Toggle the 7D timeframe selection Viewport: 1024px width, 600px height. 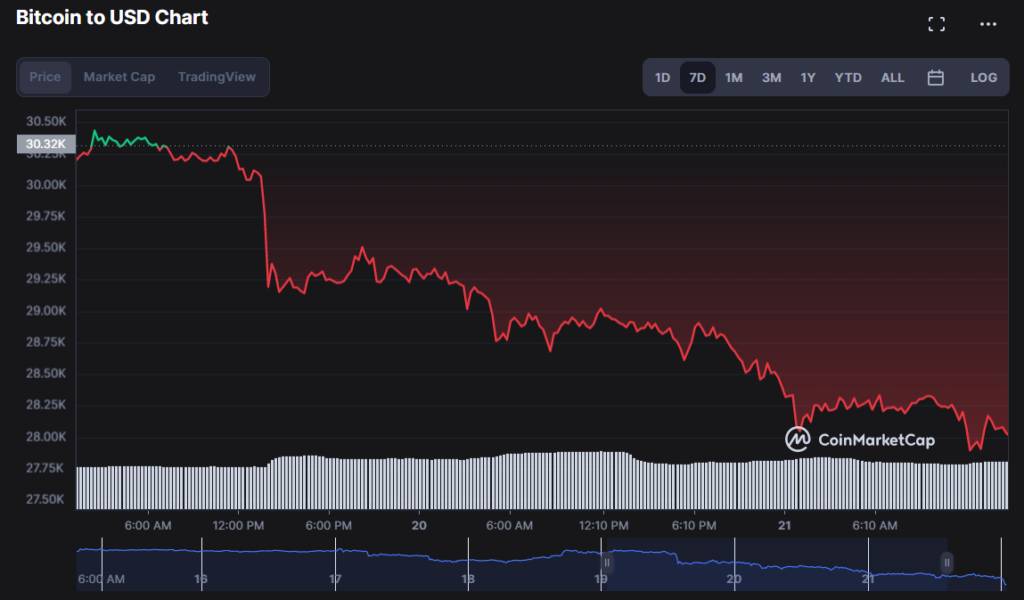pos(697,77)
